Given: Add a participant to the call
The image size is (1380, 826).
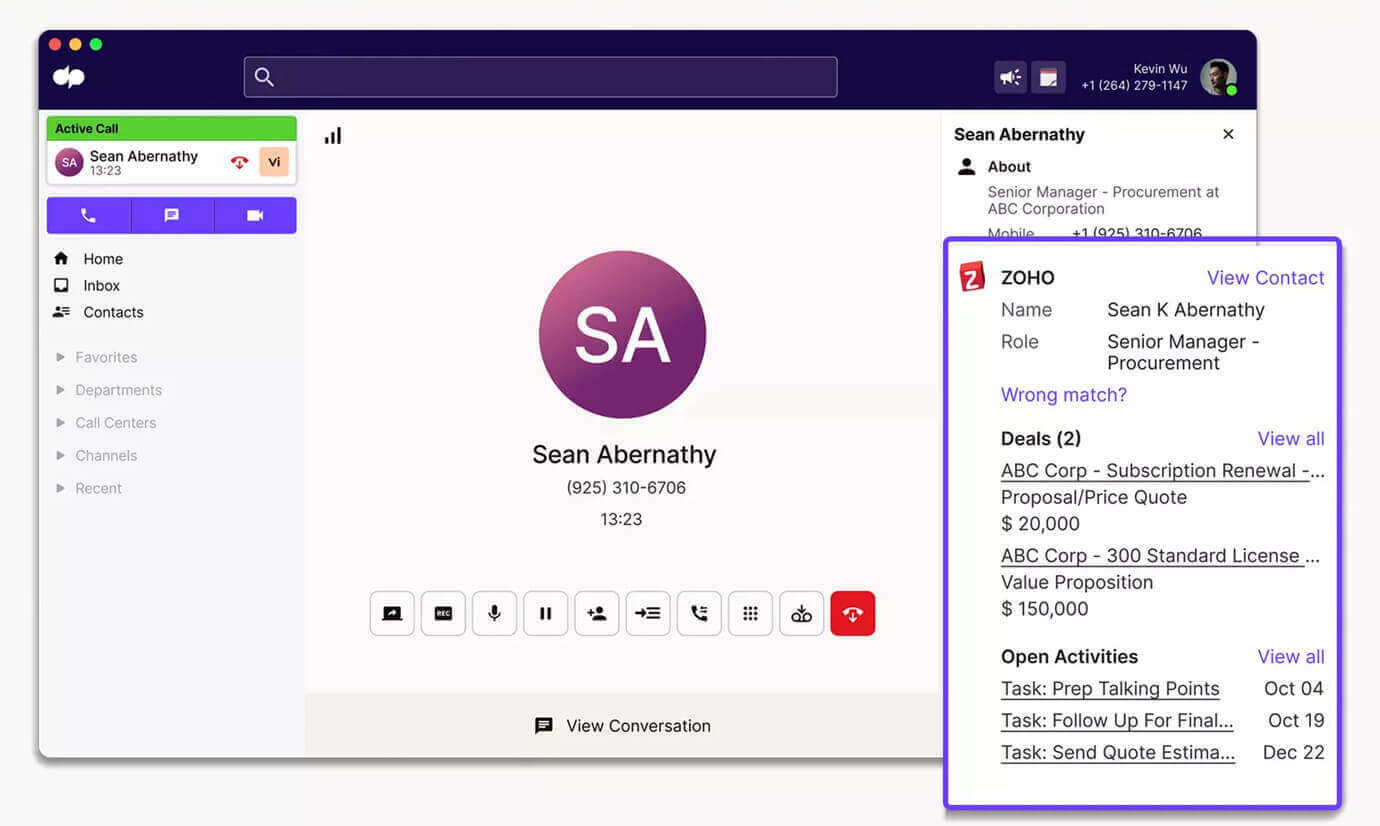Looking at the screenshot, I should (x=597, y=613).
